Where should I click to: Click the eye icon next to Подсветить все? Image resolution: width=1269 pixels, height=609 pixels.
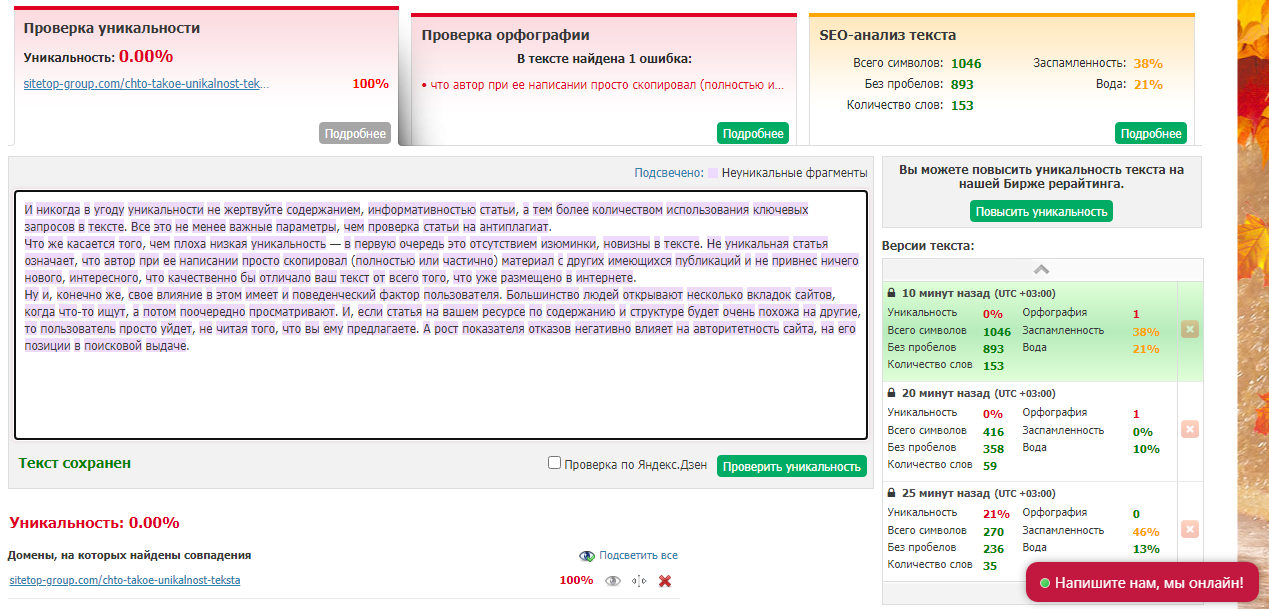pos(587,556)
